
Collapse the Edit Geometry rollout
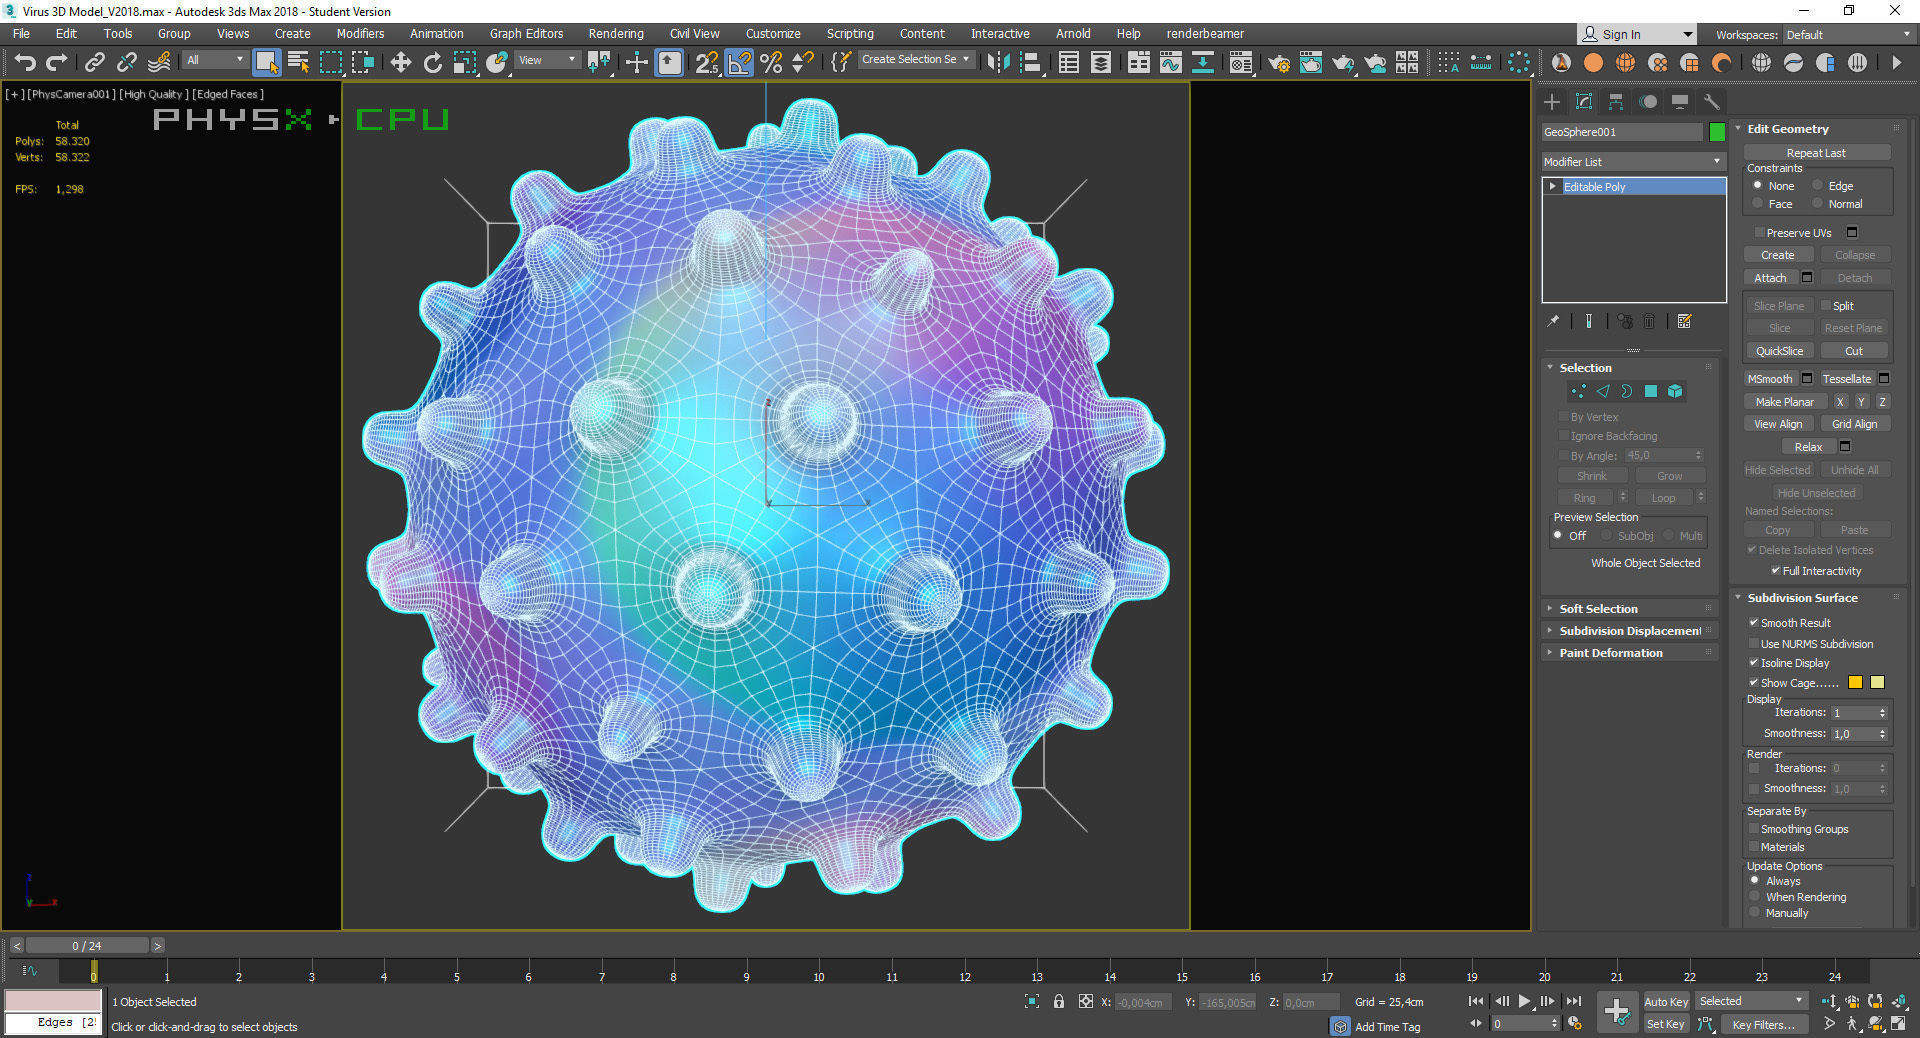click(1818, 129)
